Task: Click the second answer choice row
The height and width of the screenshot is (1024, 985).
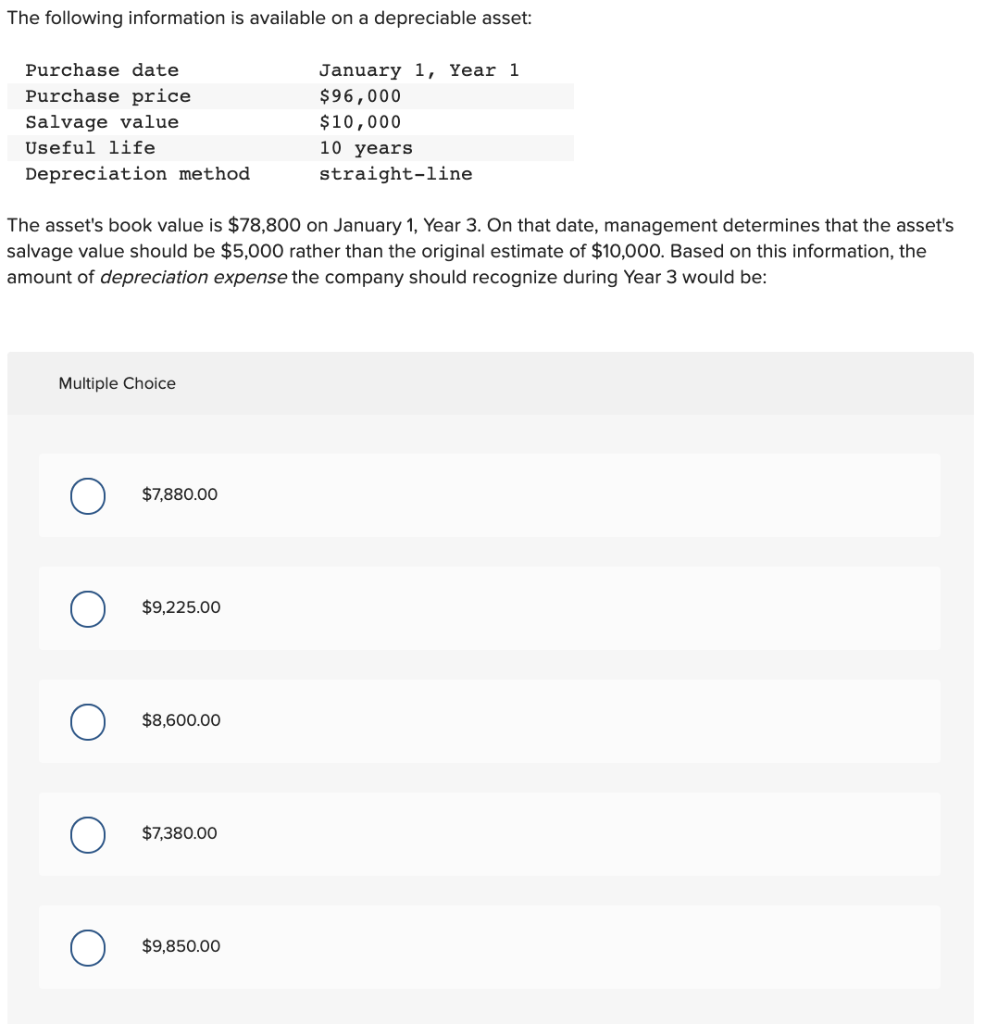Action: tap(490, 608)
